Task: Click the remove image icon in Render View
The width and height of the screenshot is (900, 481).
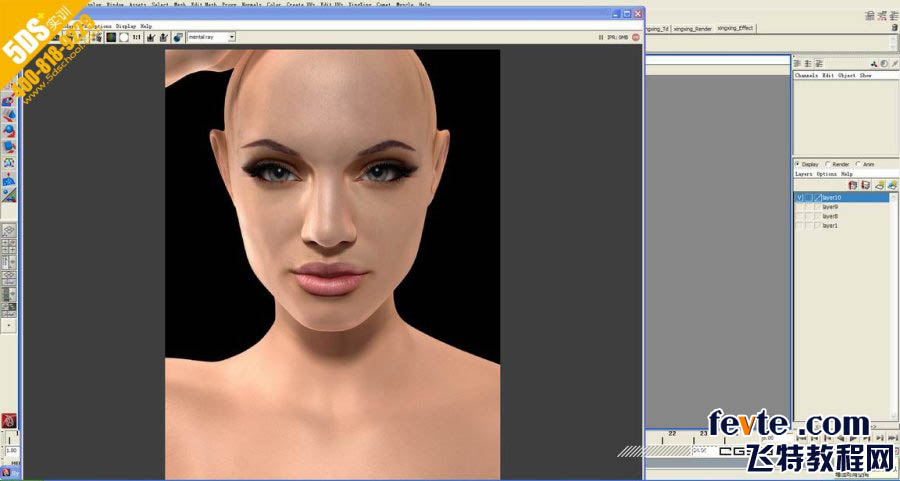Action: click(x=164, y=37)
